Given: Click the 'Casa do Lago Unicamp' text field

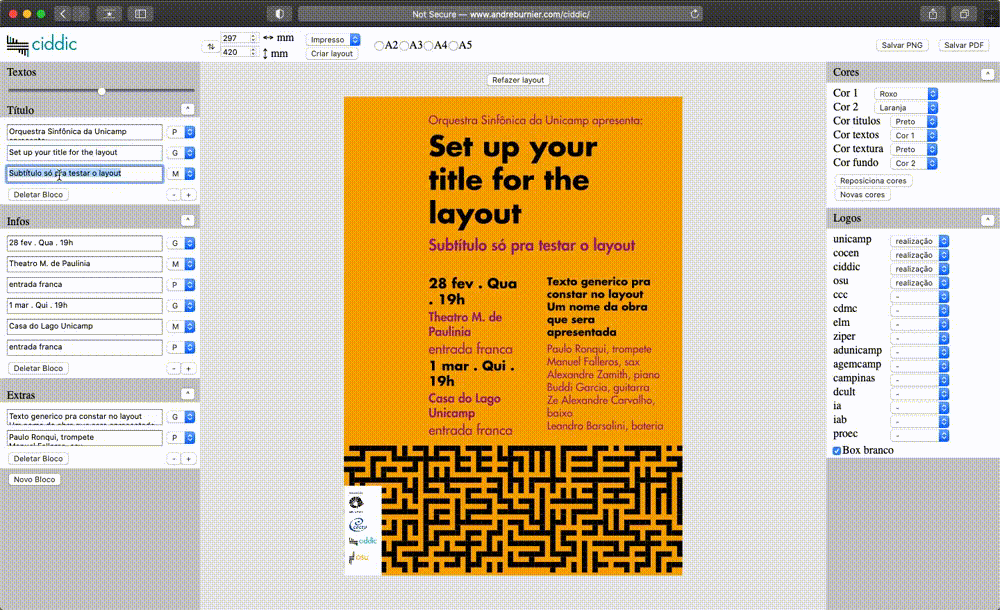Looking at the screenshot, I should click(x=85, y=327).
